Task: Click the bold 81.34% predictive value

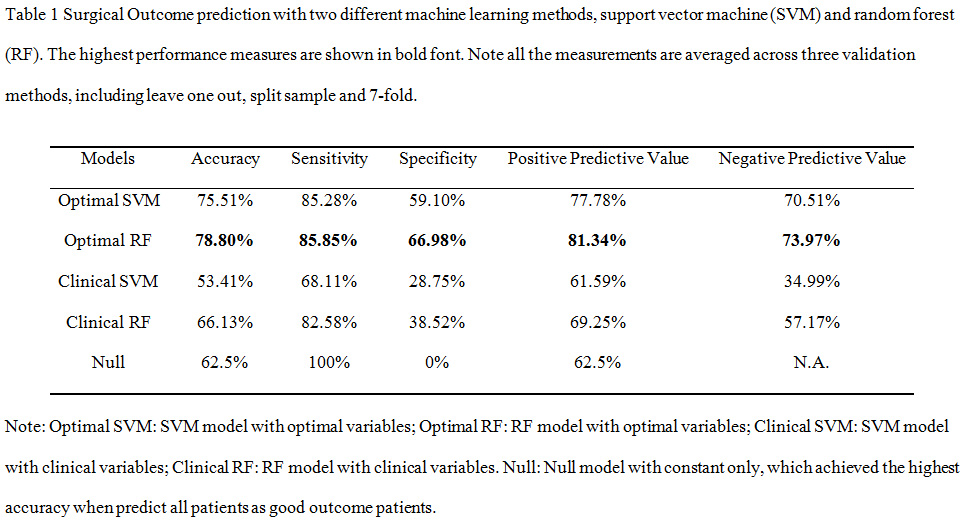Action: coord(598,240)
